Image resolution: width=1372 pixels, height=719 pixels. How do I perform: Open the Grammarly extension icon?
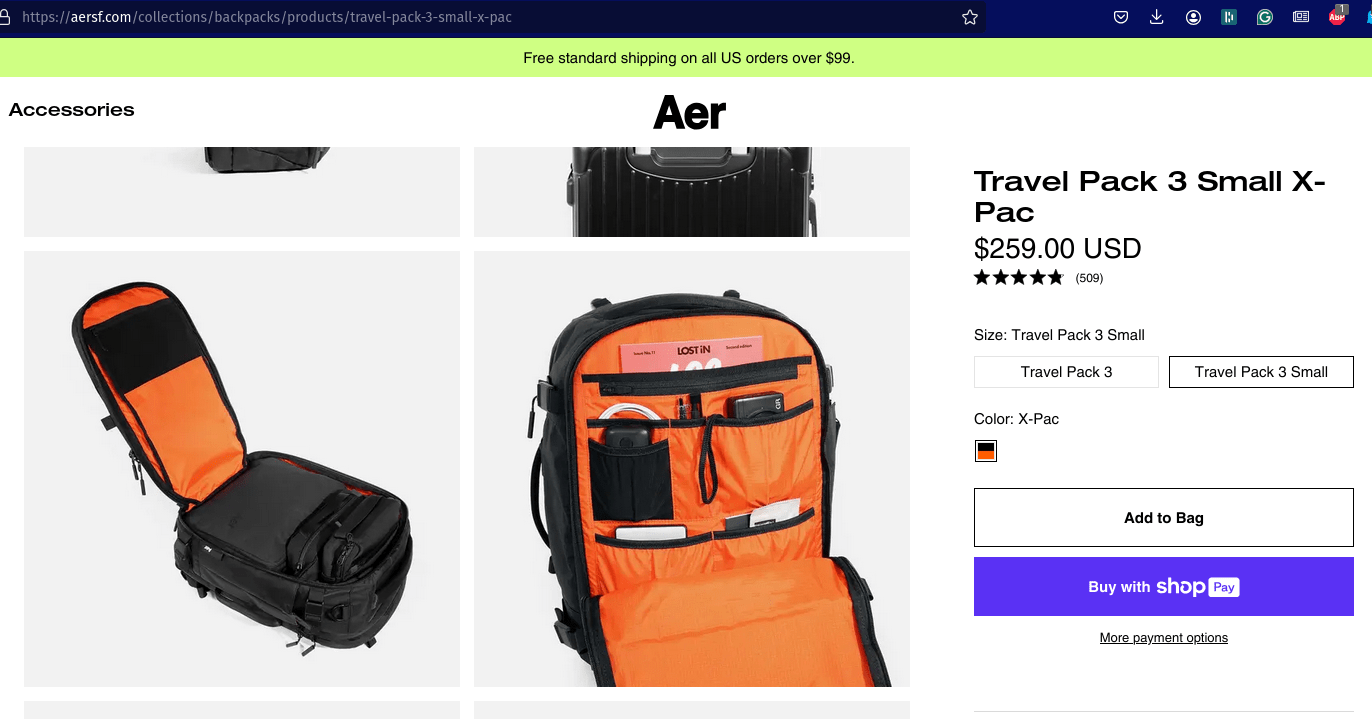(1265, 17)
